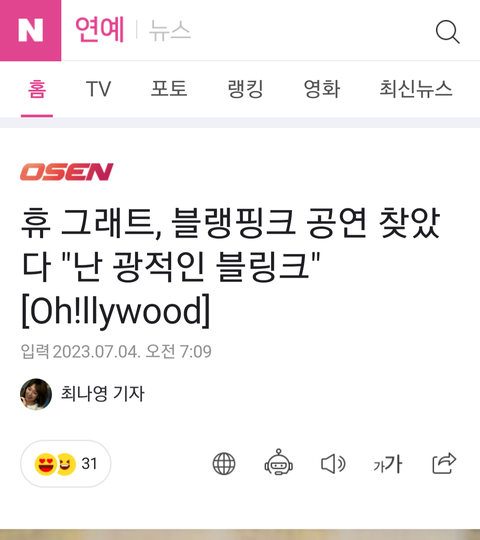Click reporter 최나영 기자 name
This screenshot has width=480, height=540.
pos(103,393)
